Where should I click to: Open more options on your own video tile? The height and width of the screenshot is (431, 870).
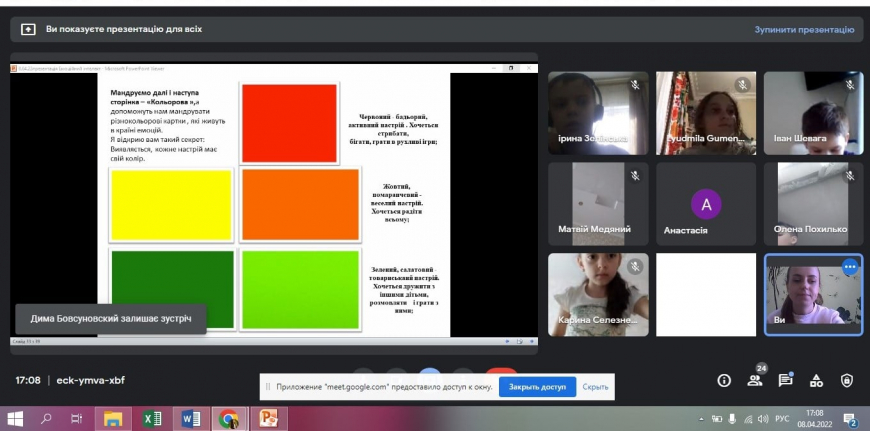point(850,267)
